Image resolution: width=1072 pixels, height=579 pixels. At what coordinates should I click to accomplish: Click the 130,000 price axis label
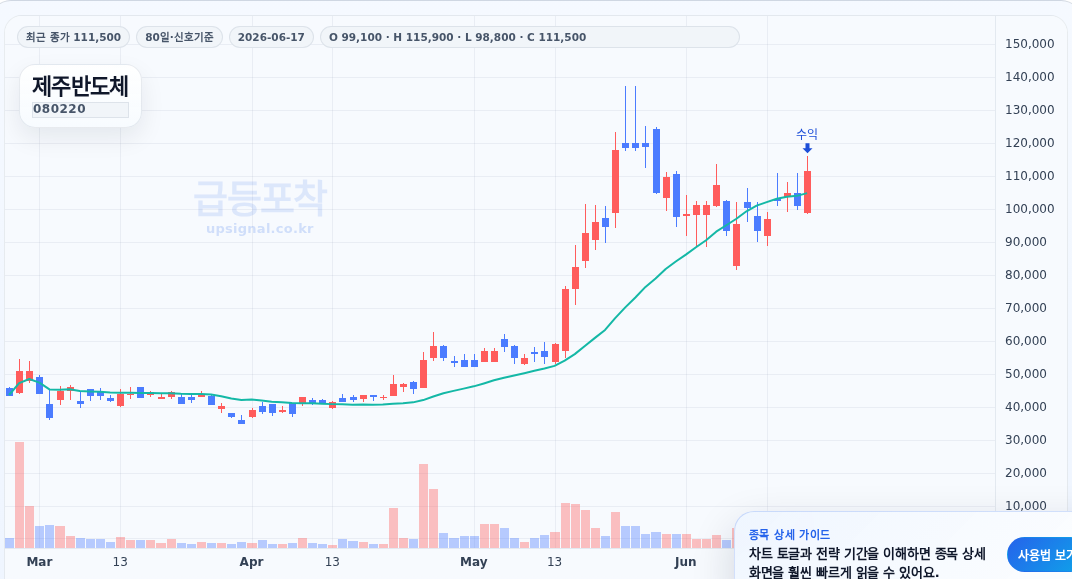1030,109
